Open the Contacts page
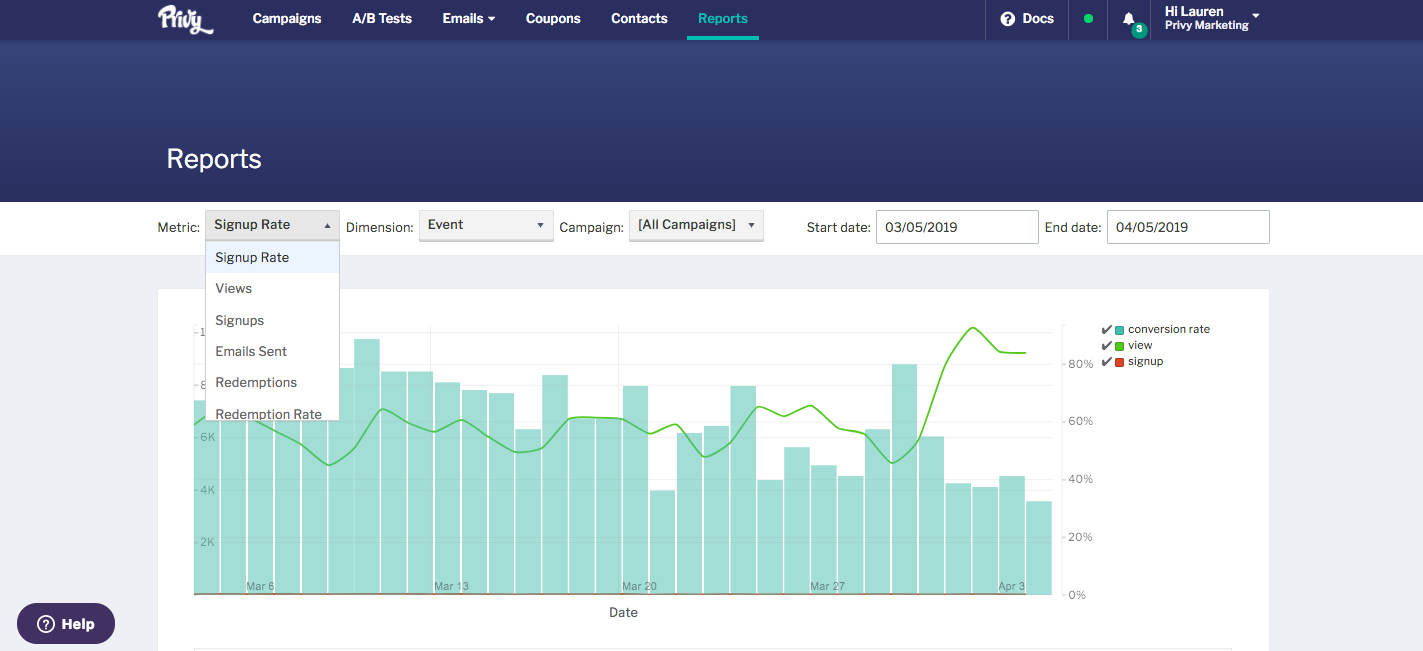Viewport: 1423px width, 651px height. (639, 19)
